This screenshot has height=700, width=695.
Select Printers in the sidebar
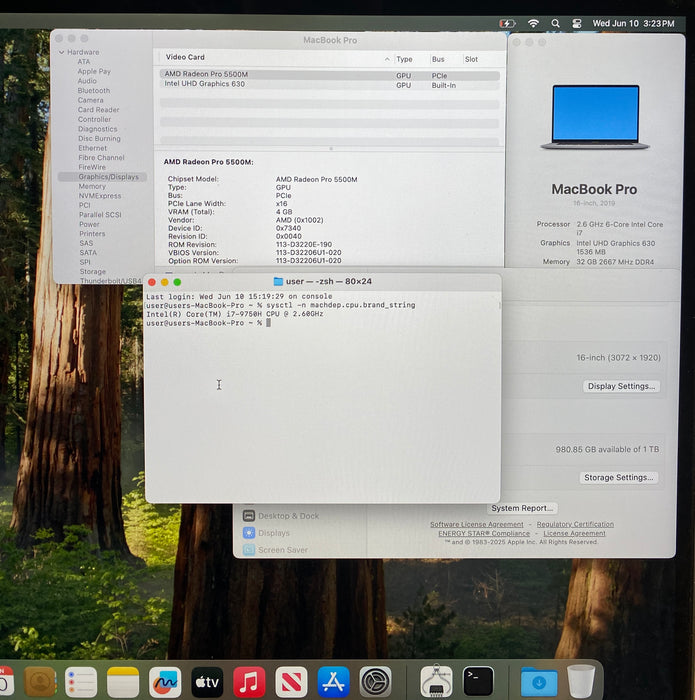(92, 234)
